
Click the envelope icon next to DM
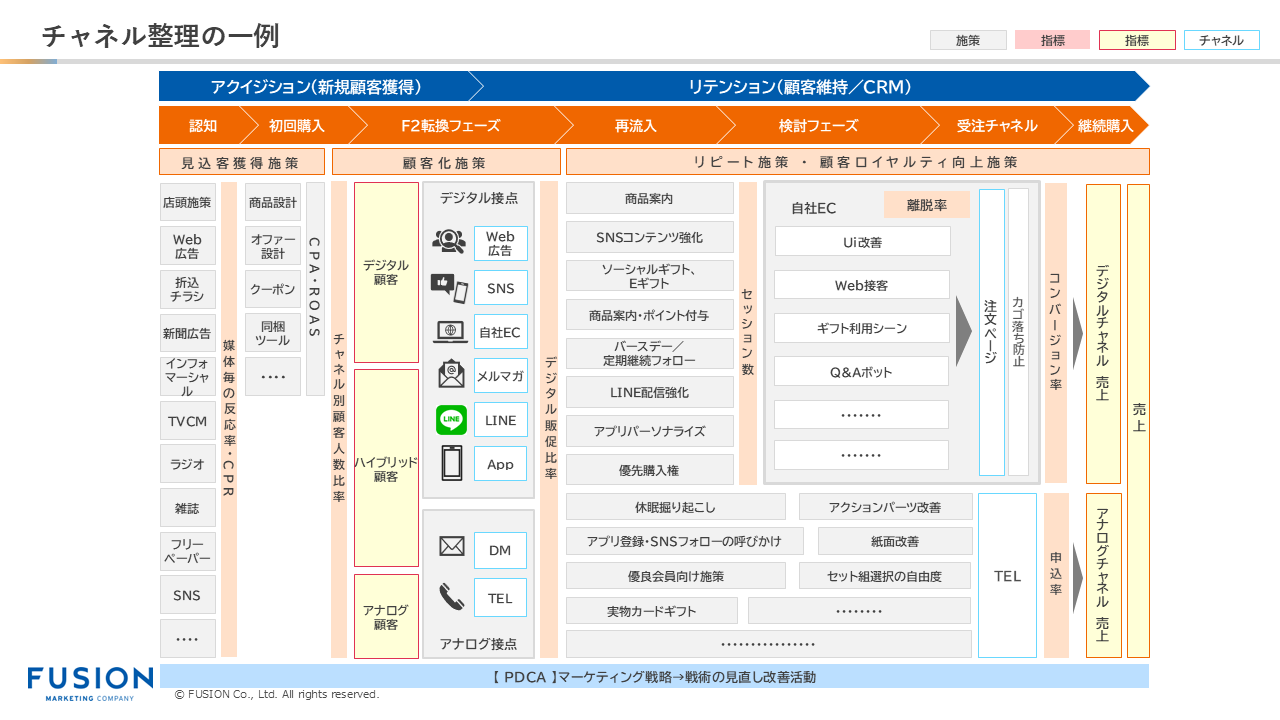pos(452,546)
